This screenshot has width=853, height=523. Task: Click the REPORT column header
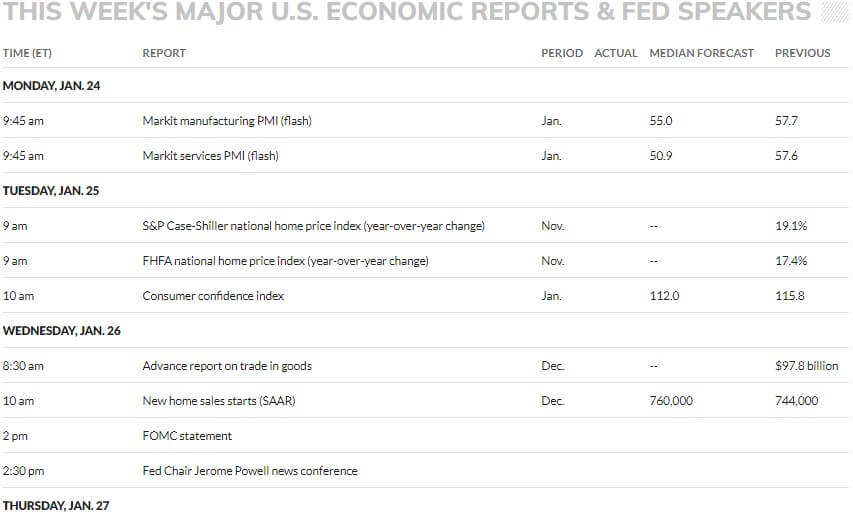click(164, 53)
